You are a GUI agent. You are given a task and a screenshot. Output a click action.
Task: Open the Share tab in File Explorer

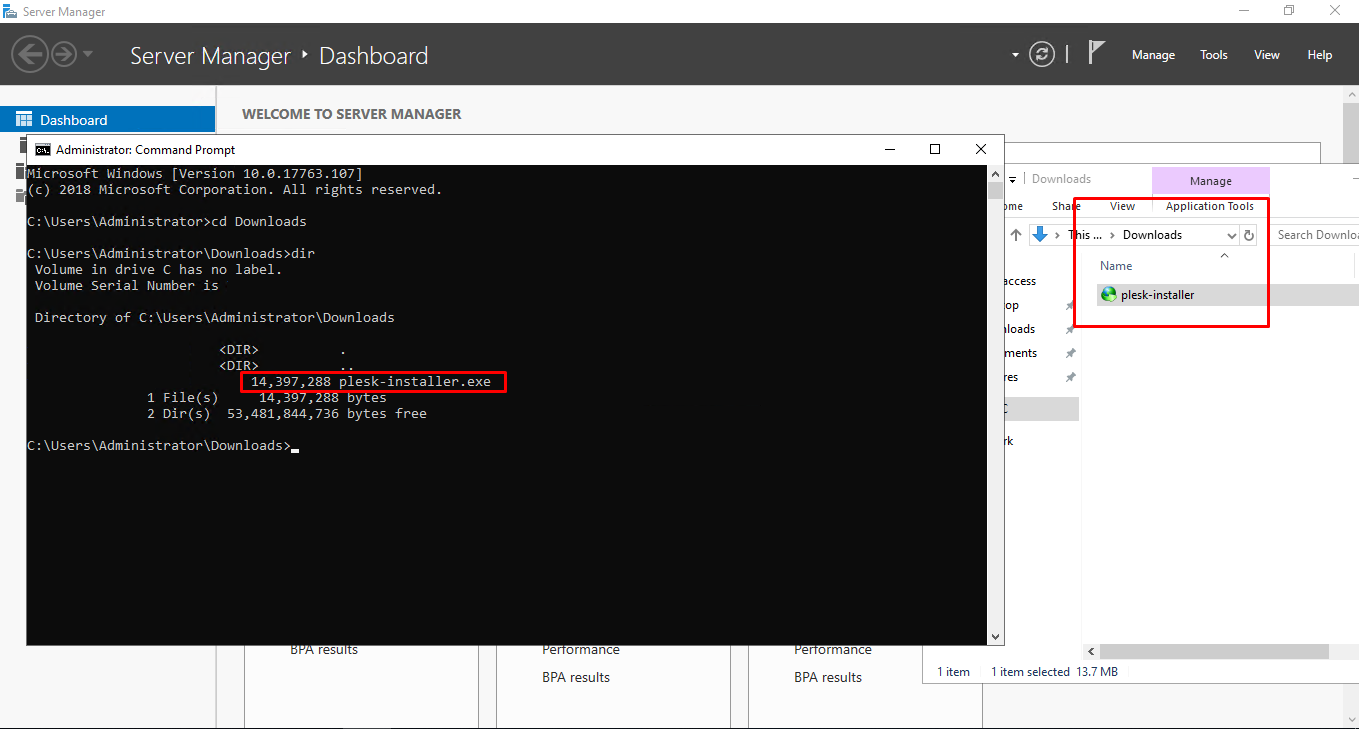[1066, 206]
